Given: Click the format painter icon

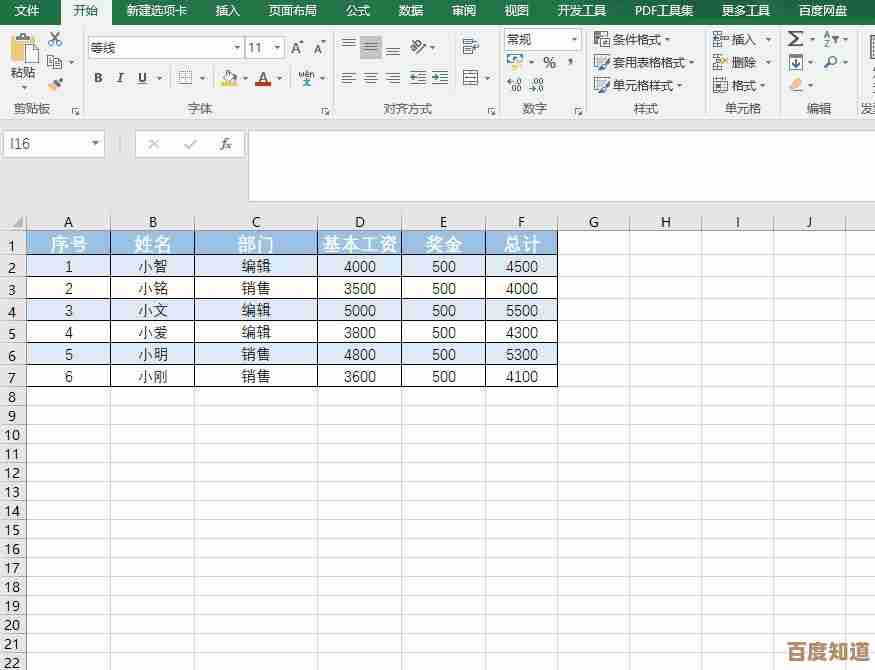Looking at the screenshot, I should pos(57,84).
